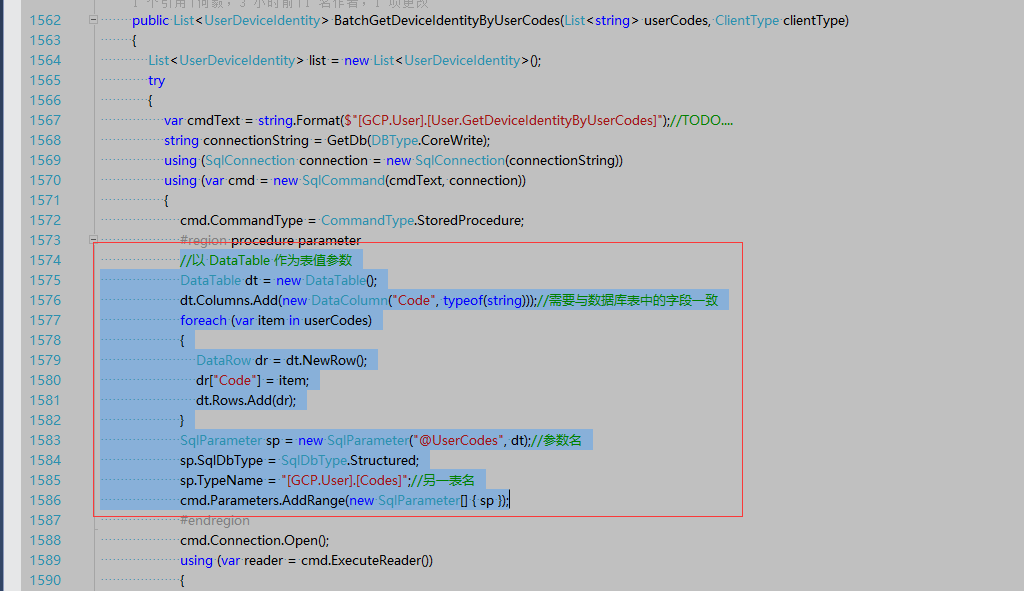Click line number 1567 in the gutter

[45, 120]
